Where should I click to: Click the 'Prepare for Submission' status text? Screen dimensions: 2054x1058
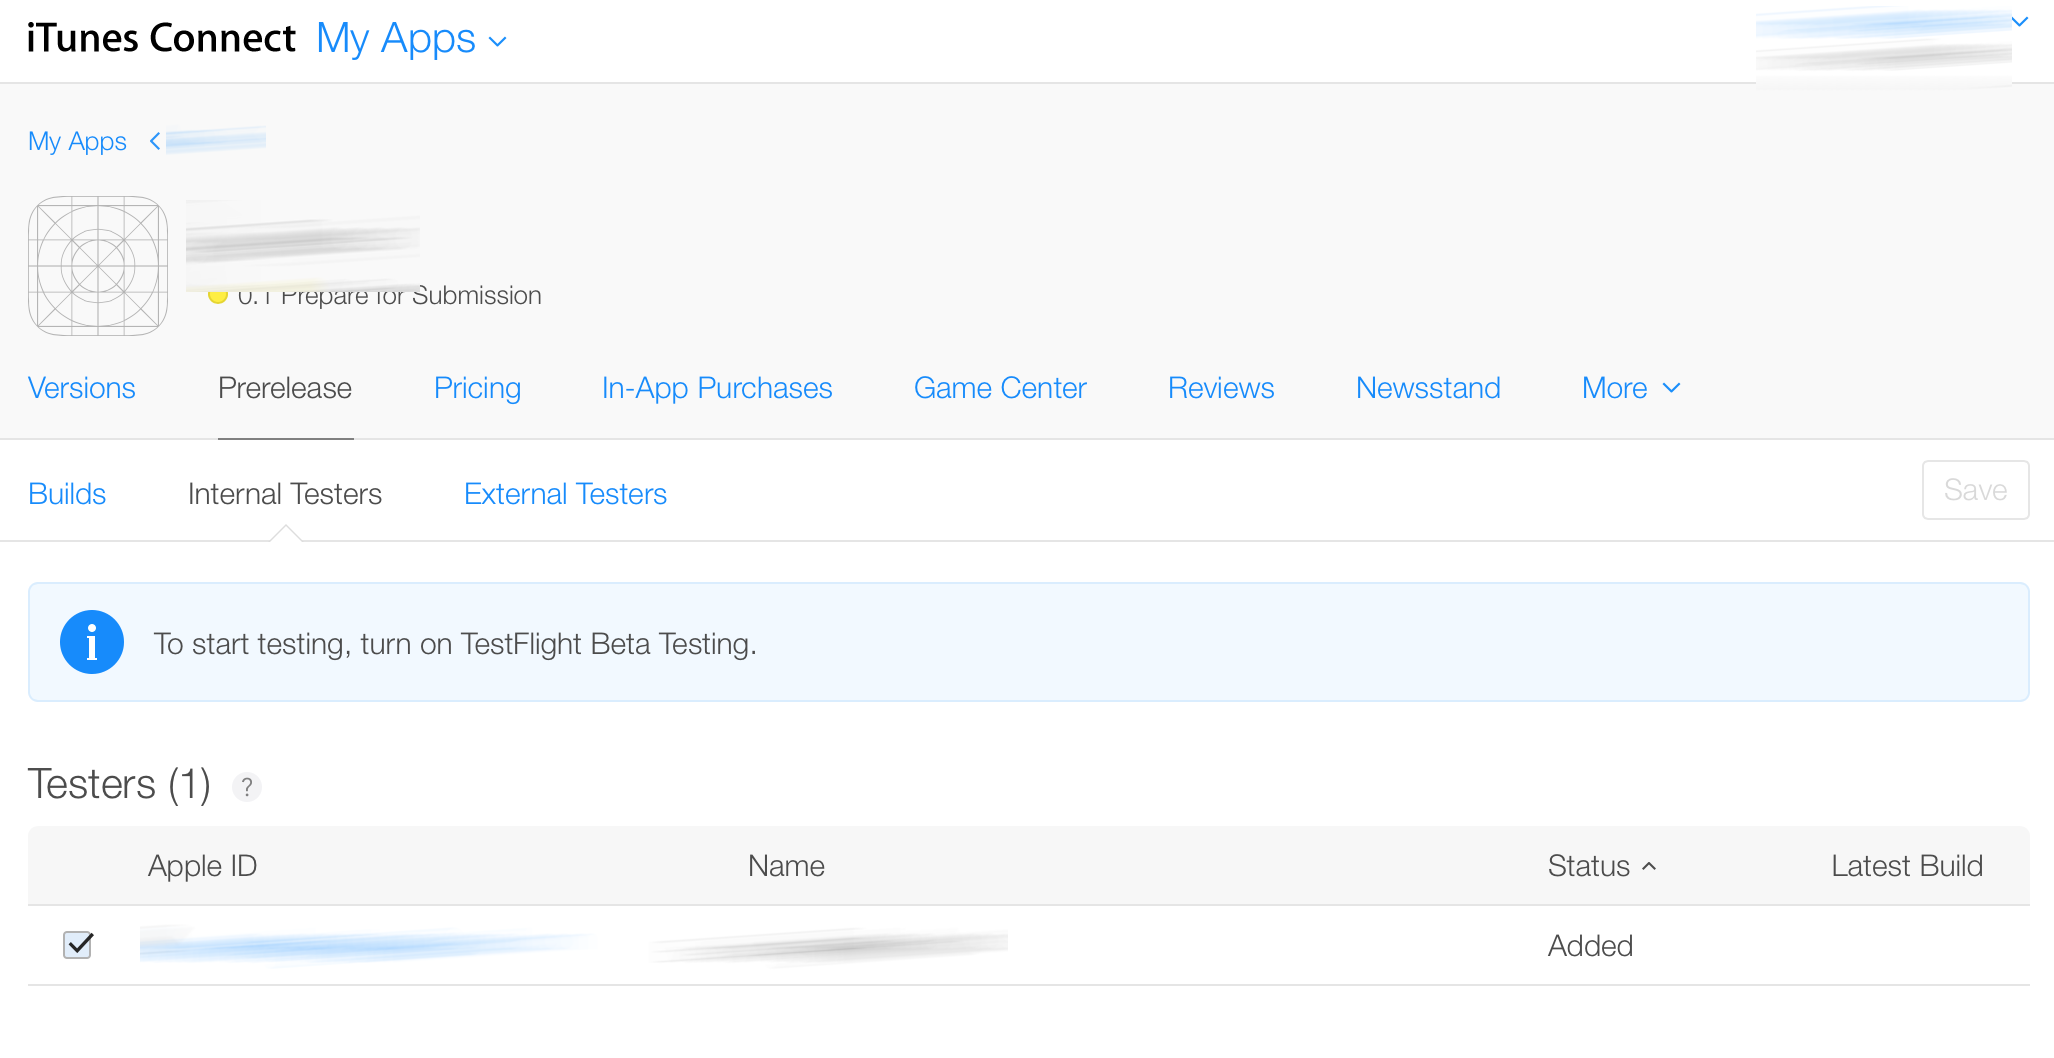point(411,296)
